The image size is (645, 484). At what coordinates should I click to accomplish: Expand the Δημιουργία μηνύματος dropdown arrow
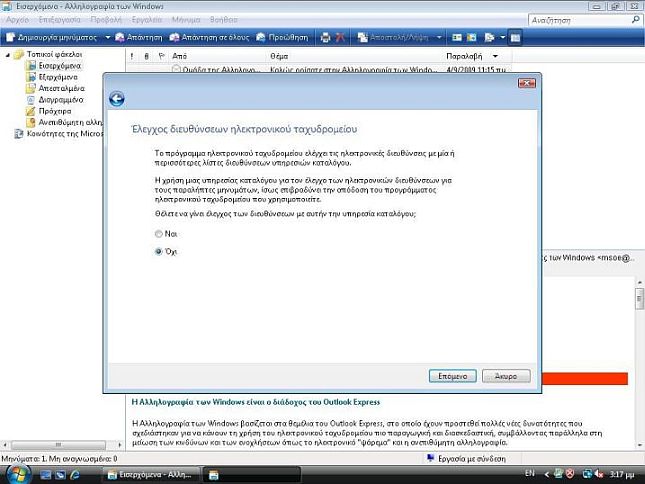coord(108,37)
